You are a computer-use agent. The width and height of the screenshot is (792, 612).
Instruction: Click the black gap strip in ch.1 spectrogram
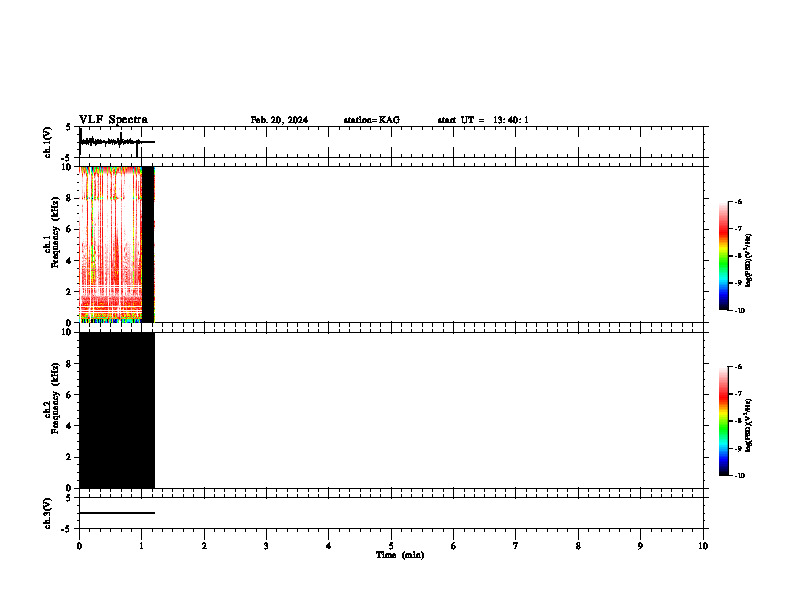[147, 244]
